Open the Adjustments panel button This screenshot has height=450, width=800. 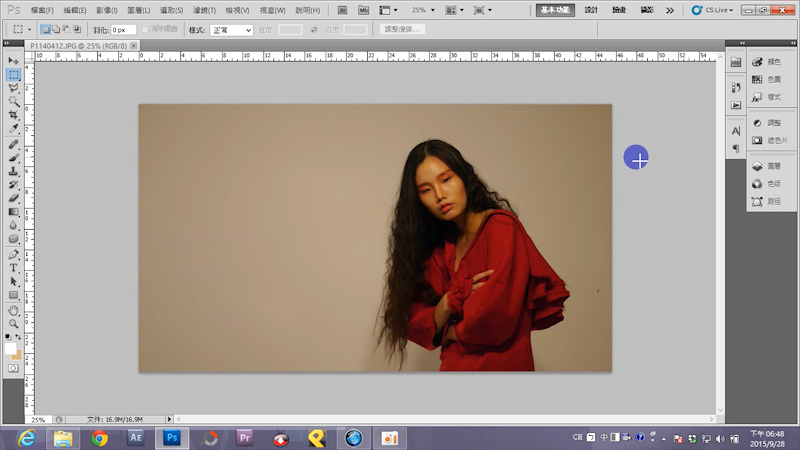click(x=767, y=123)
